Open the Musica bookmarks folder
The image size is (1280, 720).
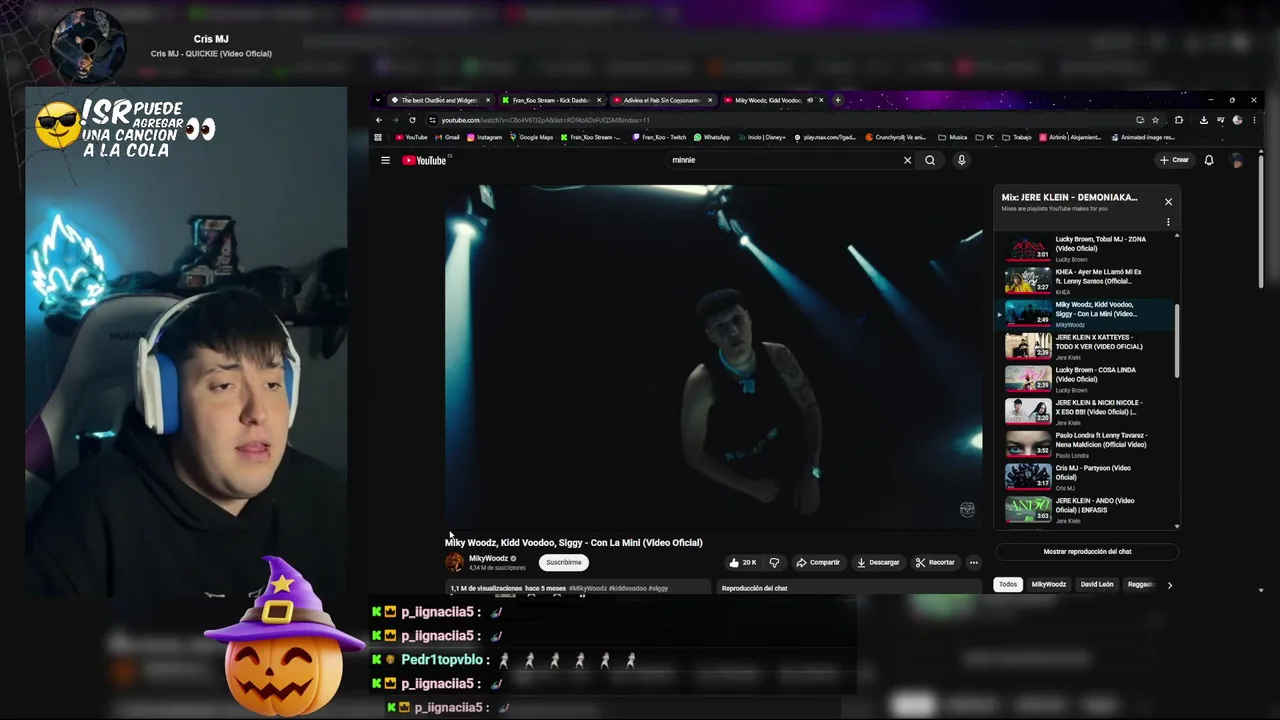(954, 137)
